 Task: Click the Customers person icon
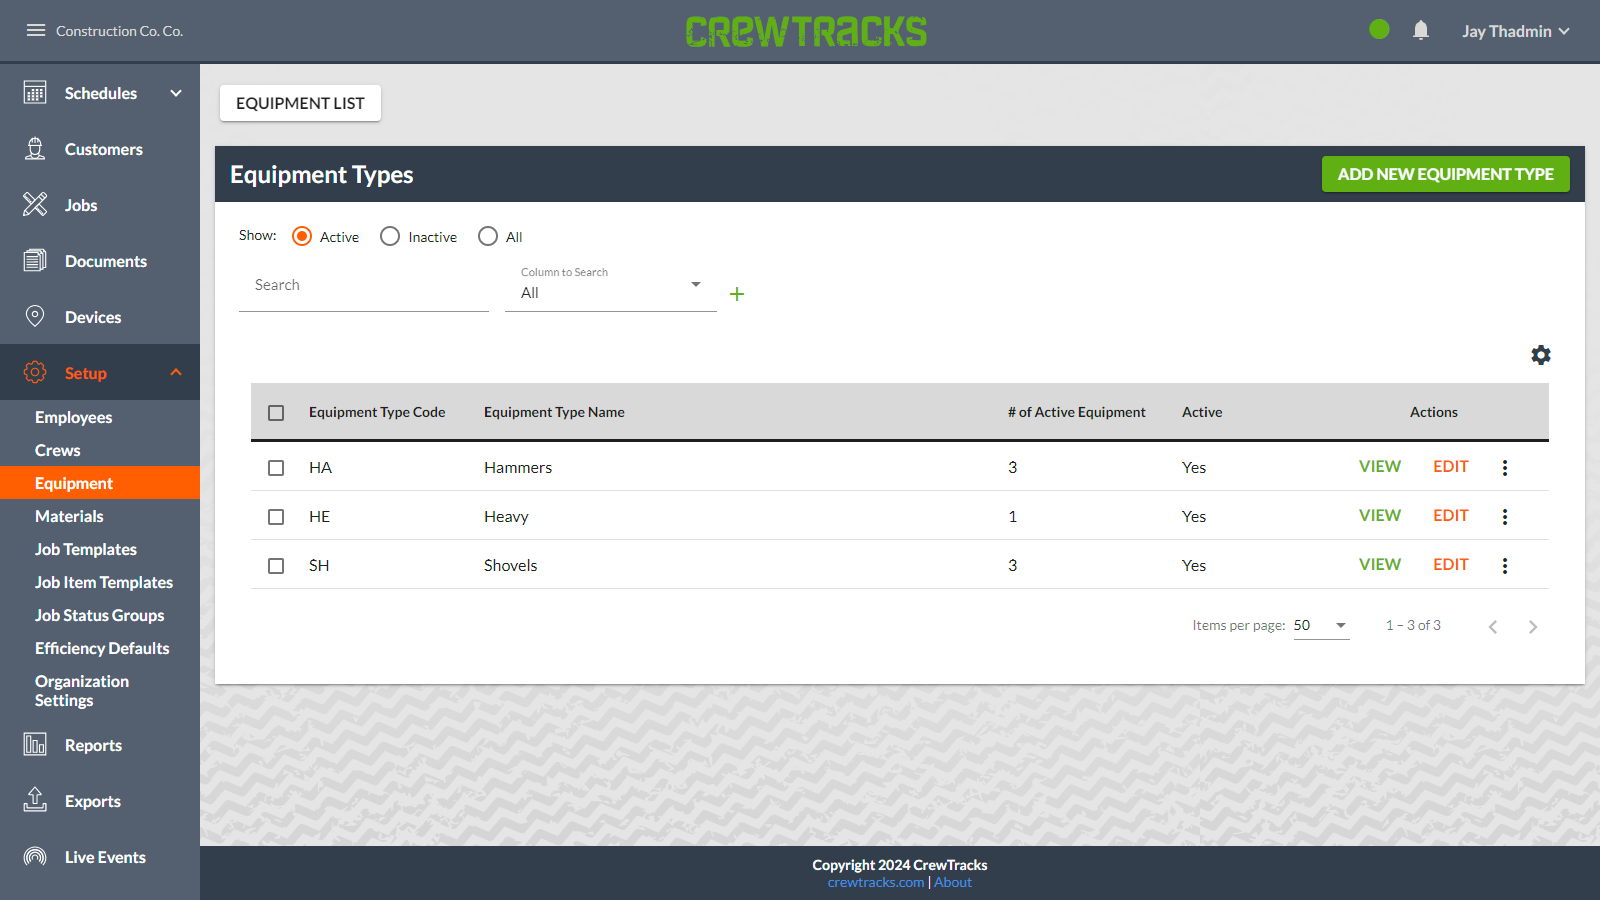pyautogui.click(x=35, y=149)
